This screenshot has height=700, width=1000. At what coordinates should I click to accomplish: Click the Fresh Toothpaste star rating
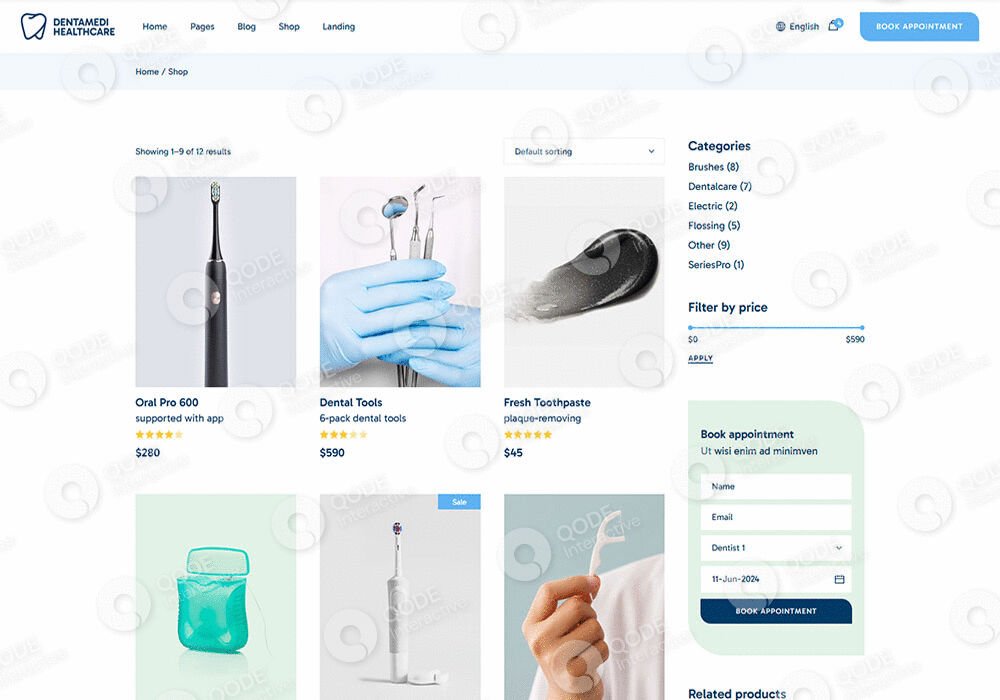point(528,435)
